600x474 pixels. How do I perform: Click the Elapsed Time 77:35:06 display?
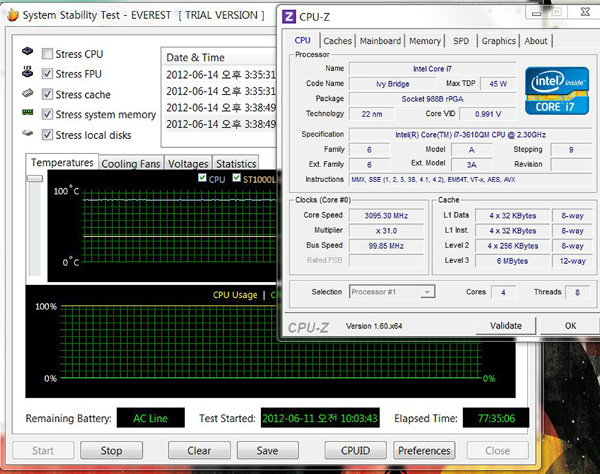coord(496,418)
